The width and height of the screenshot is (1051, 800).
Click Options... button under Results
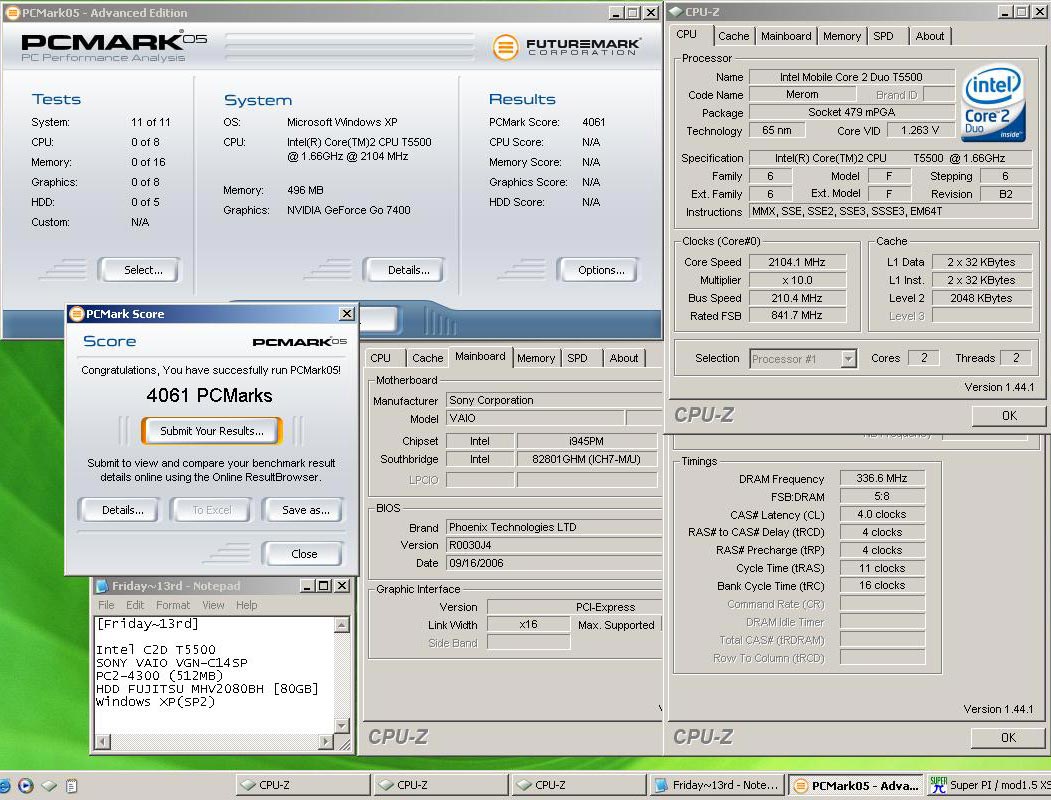point(598,270)
